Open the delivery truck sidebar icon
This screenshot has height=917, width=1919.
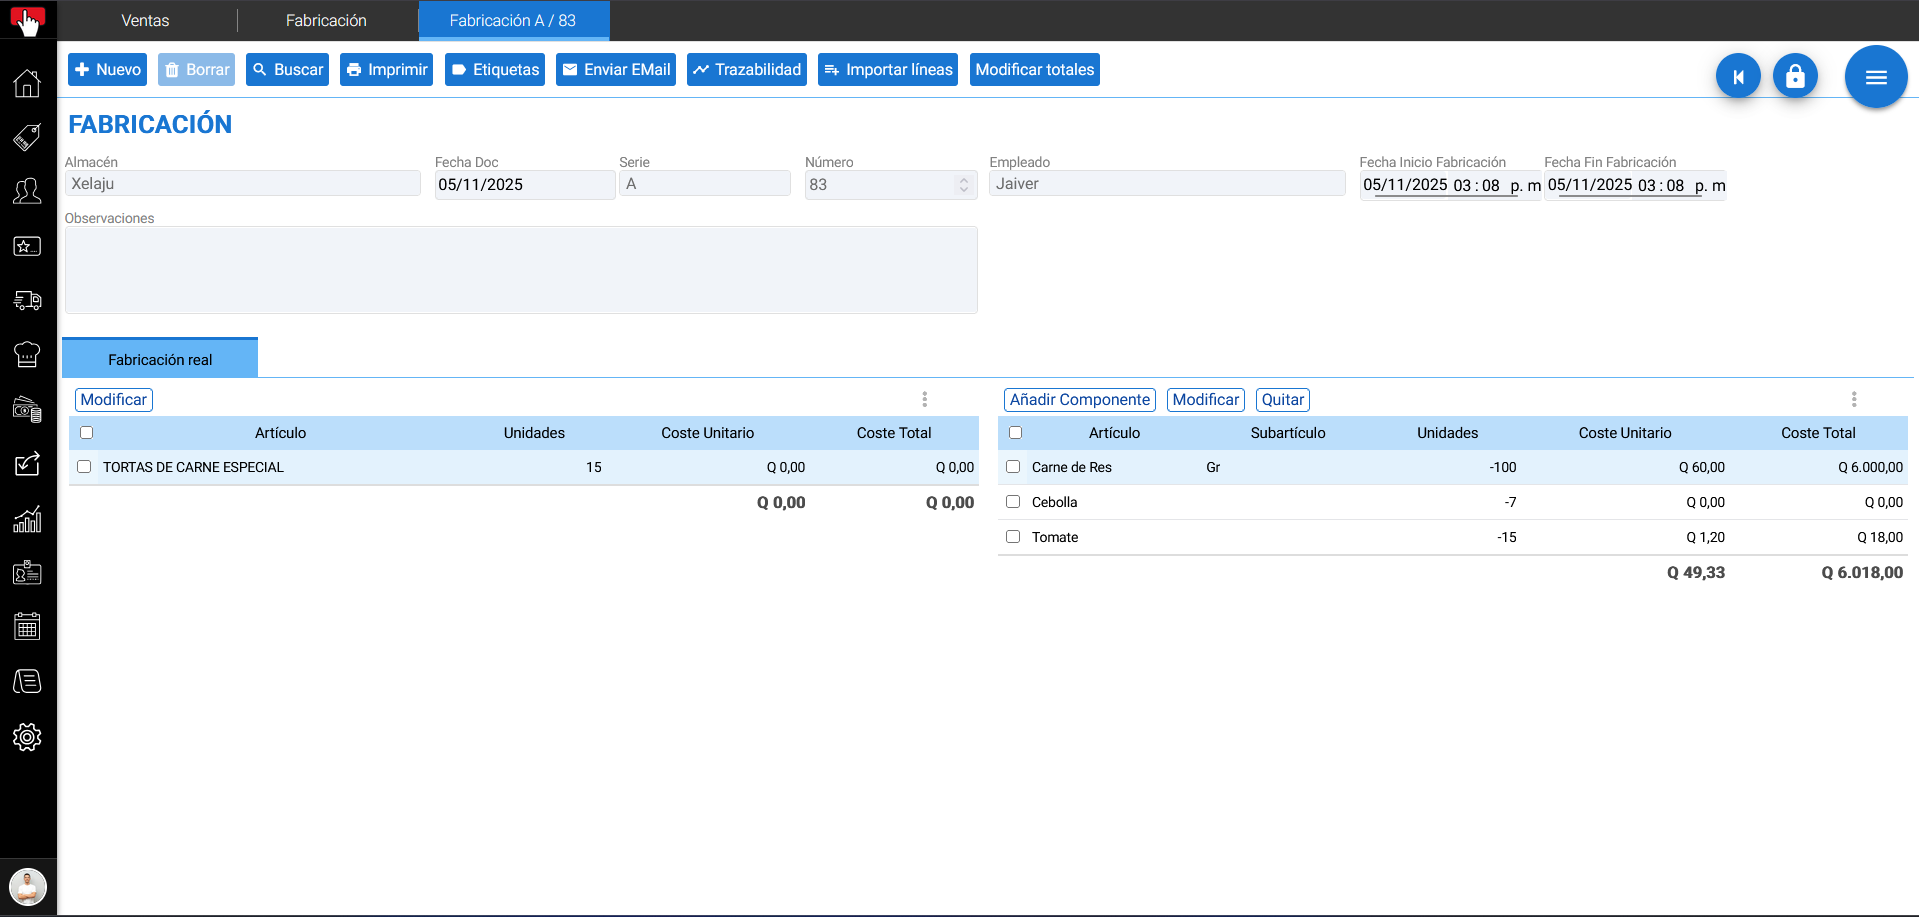coord(27,300)
